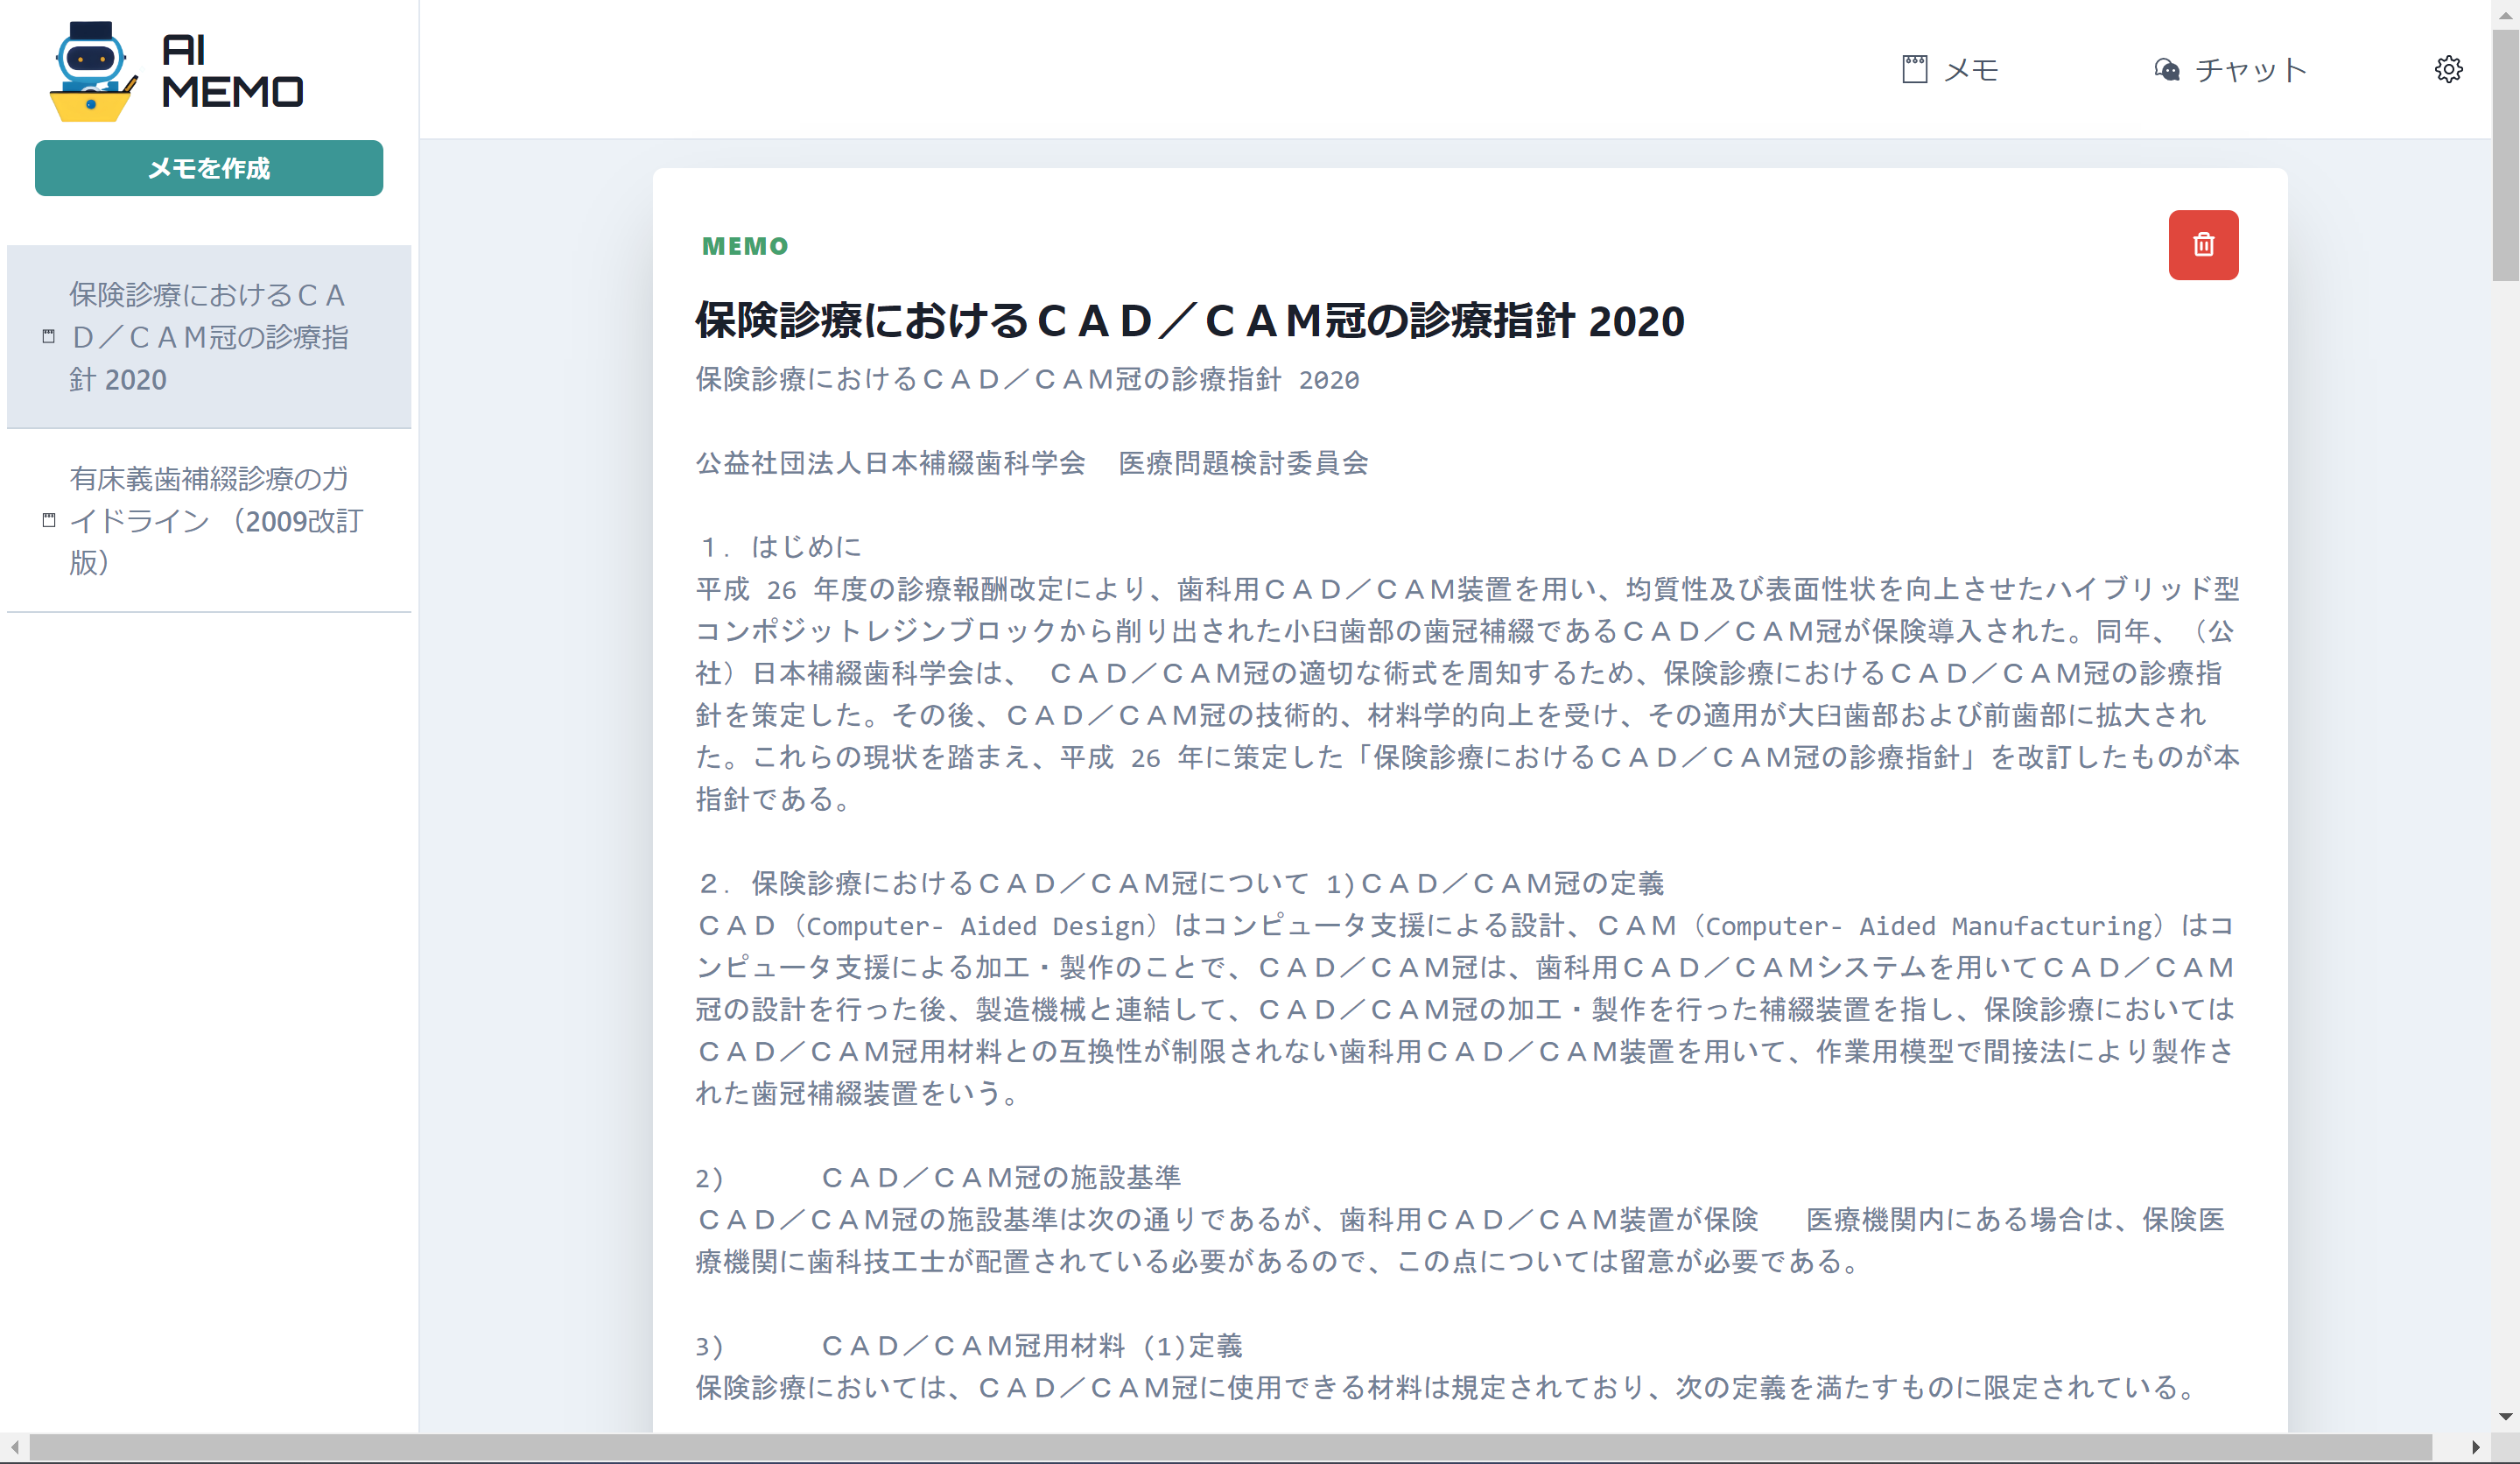This screenshot has height=1464, width=2520.
Task: Switch to the メモ tab label
Action: pos(1970,70)
